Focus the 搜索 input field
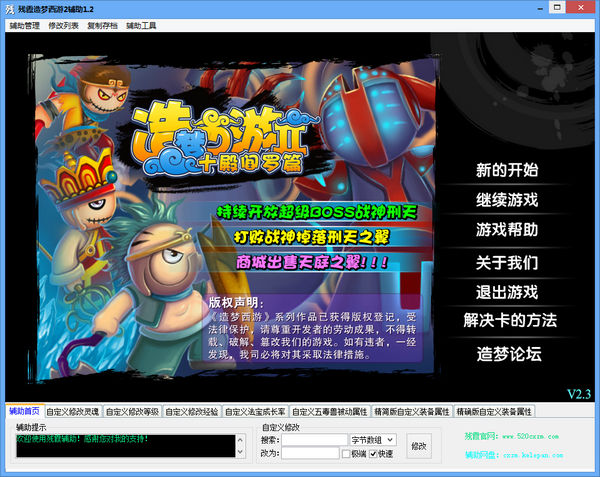 (315, 440)
